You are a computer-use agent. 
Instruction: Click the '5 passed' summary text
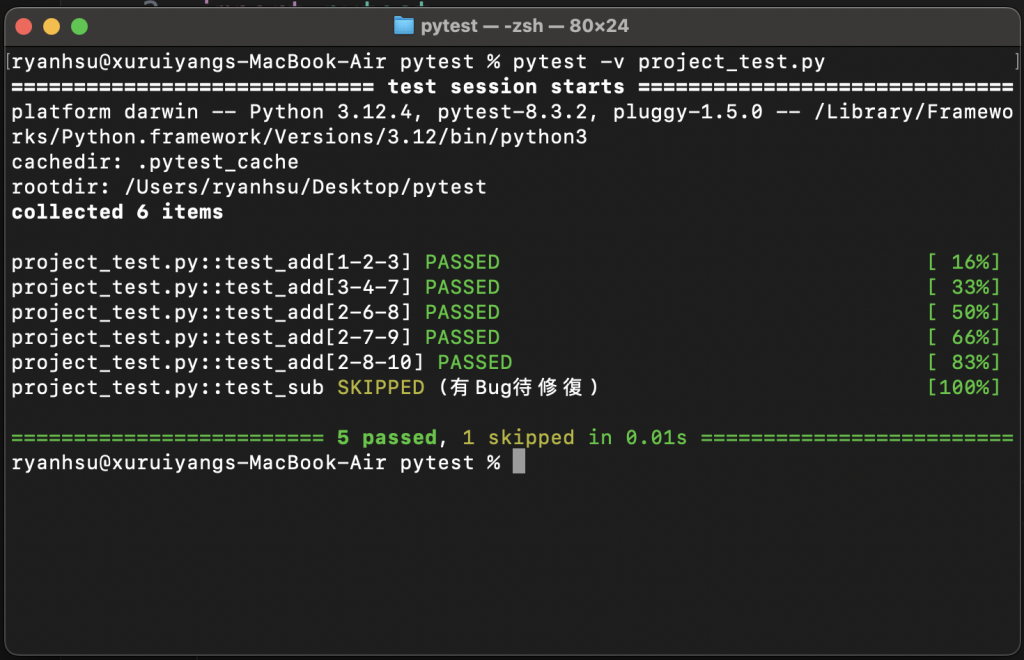click(x=387, y=437)
